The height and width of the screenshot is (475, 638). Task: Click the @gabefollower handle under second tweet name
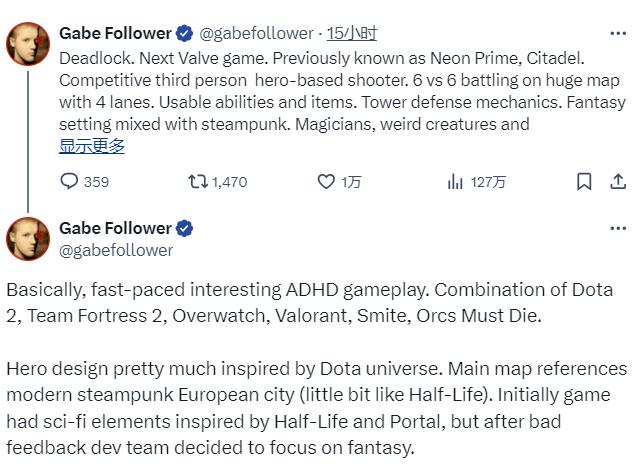[116, 250]
